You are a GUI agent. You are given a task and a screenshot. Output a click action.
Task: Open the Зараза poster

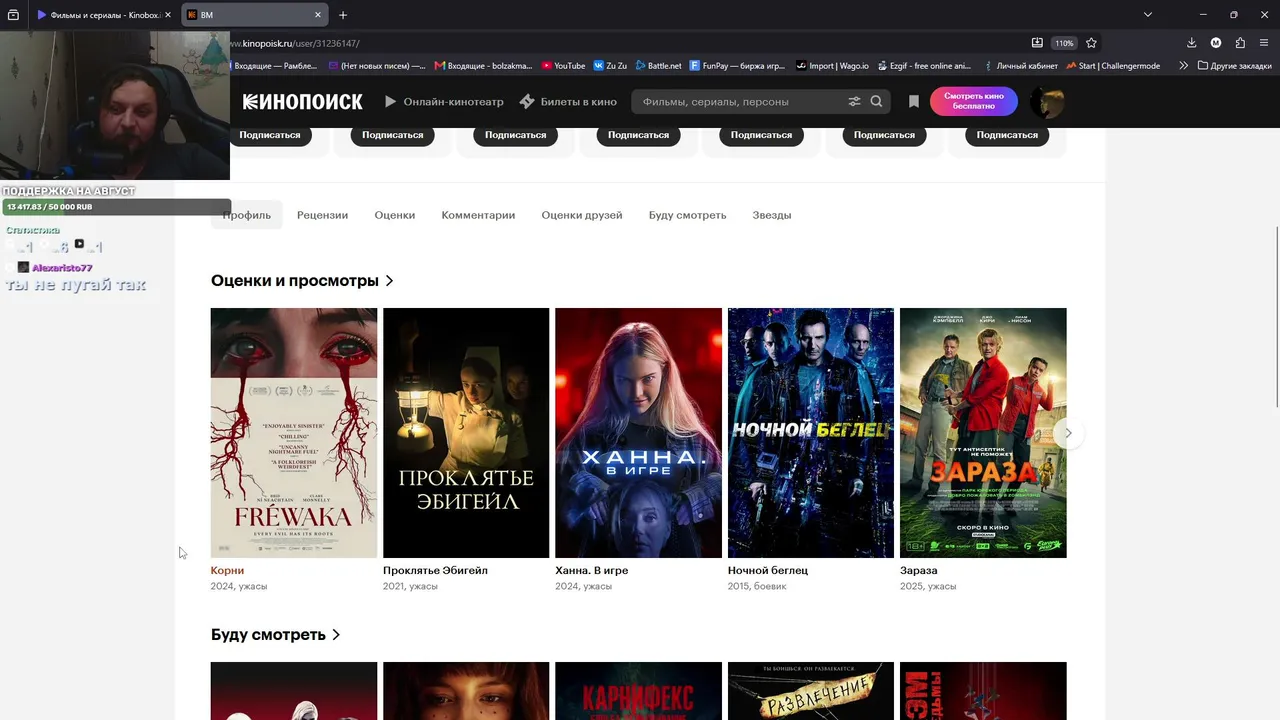pyautogui.click(x=983, y=433)
